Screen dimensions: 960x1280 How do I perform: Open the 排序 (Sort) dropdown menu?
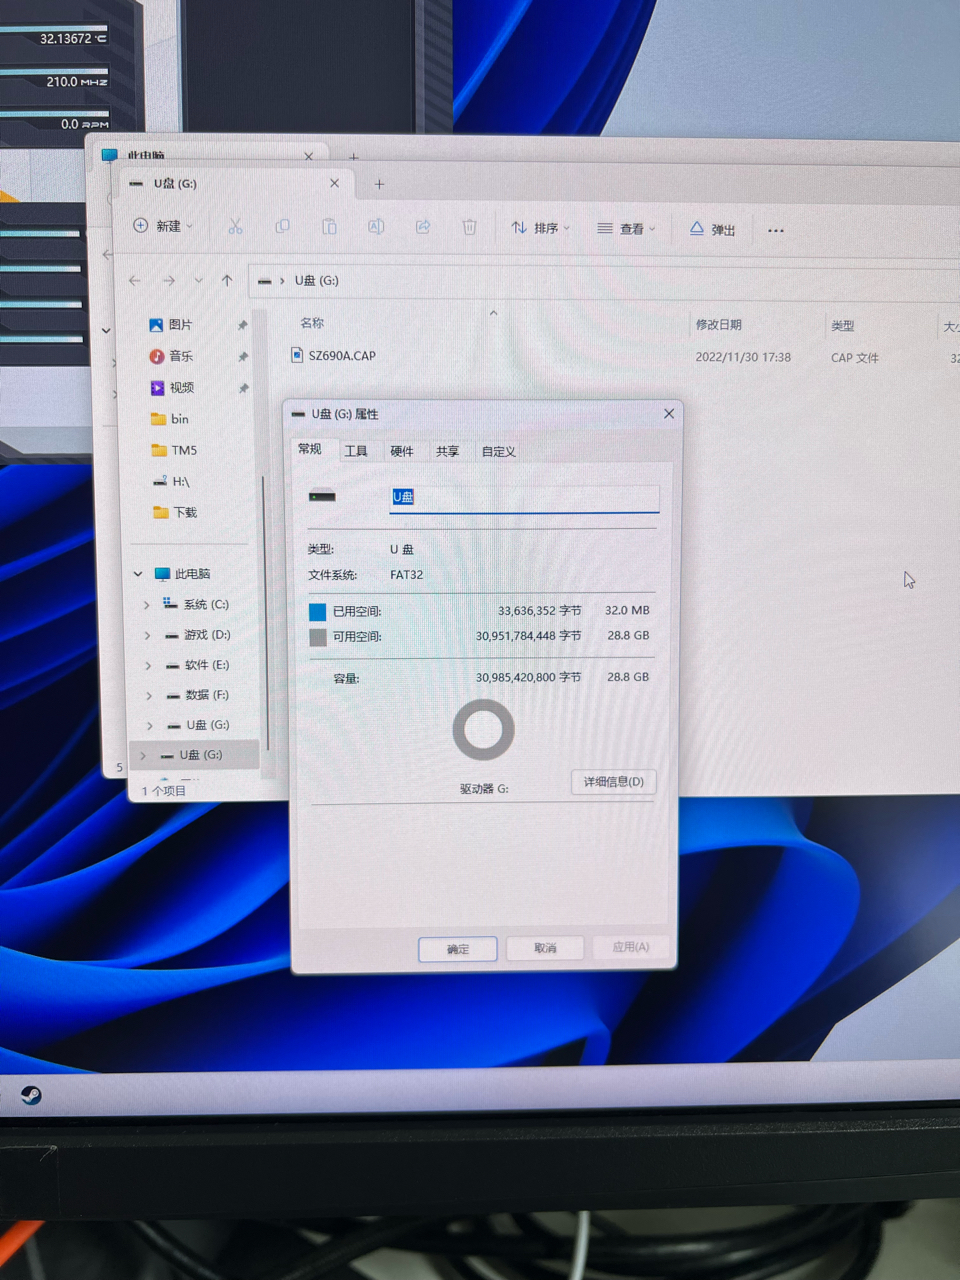click(x=540, y=228)
